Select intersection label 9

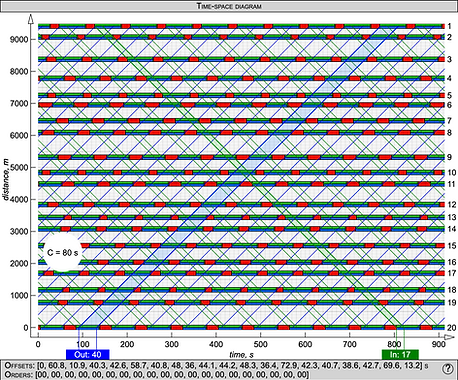tap(449, 157)
